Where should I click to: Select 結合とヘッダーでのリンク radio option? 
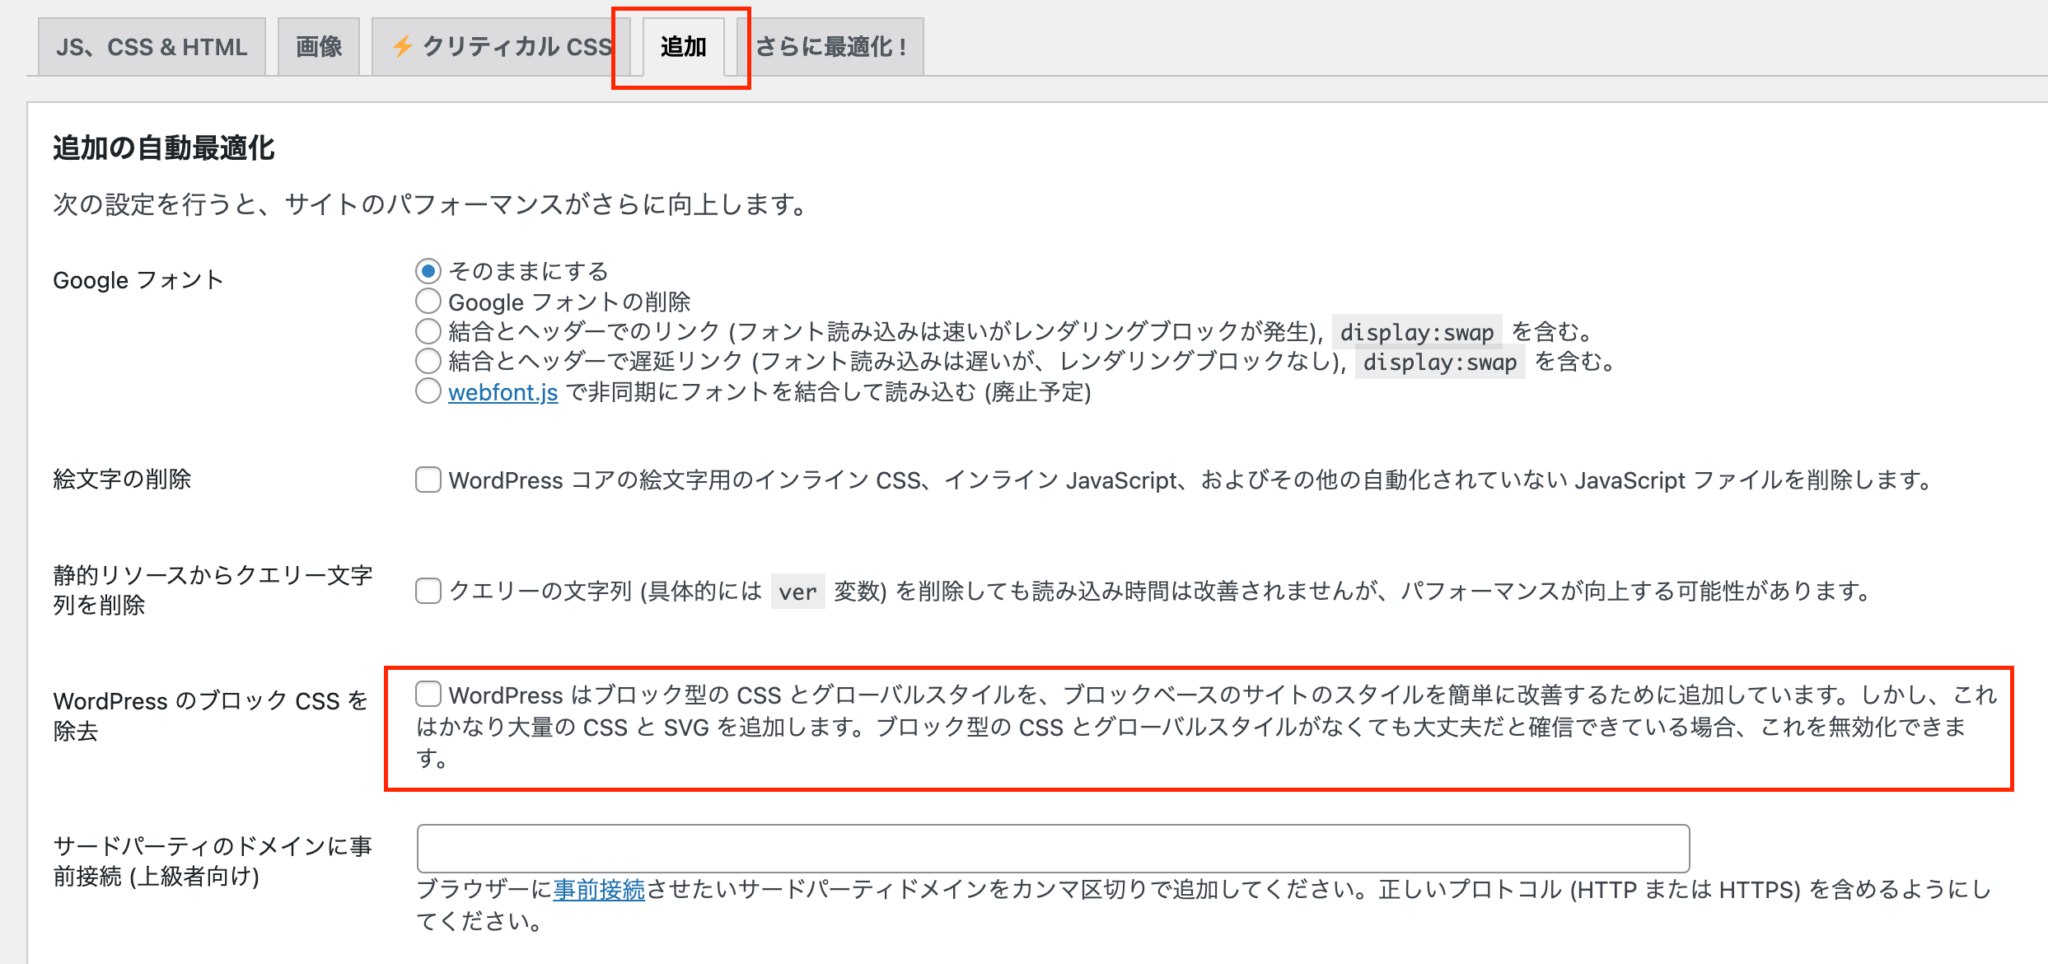[x=428, y=331]
